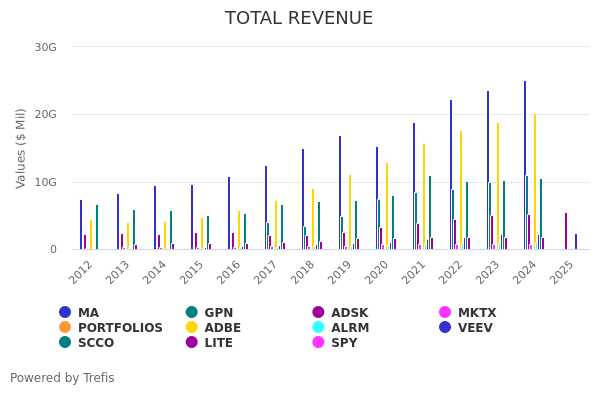Image resolution: width=600 pixels, height=400 pixels.
Task: Click the yellow ADBE legend dot
Action: 191,328
